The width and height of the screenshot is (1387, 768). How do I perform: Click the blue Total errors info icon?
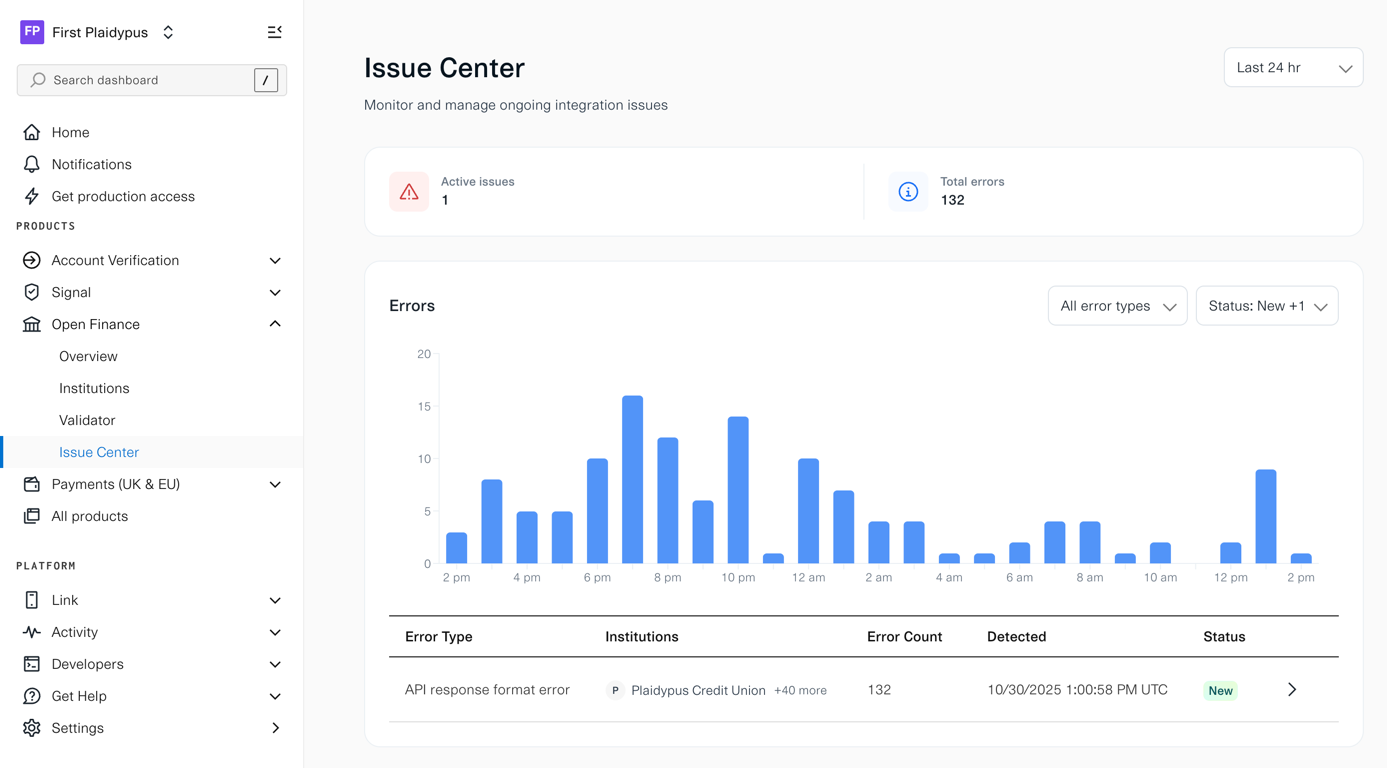click(907, 191)
